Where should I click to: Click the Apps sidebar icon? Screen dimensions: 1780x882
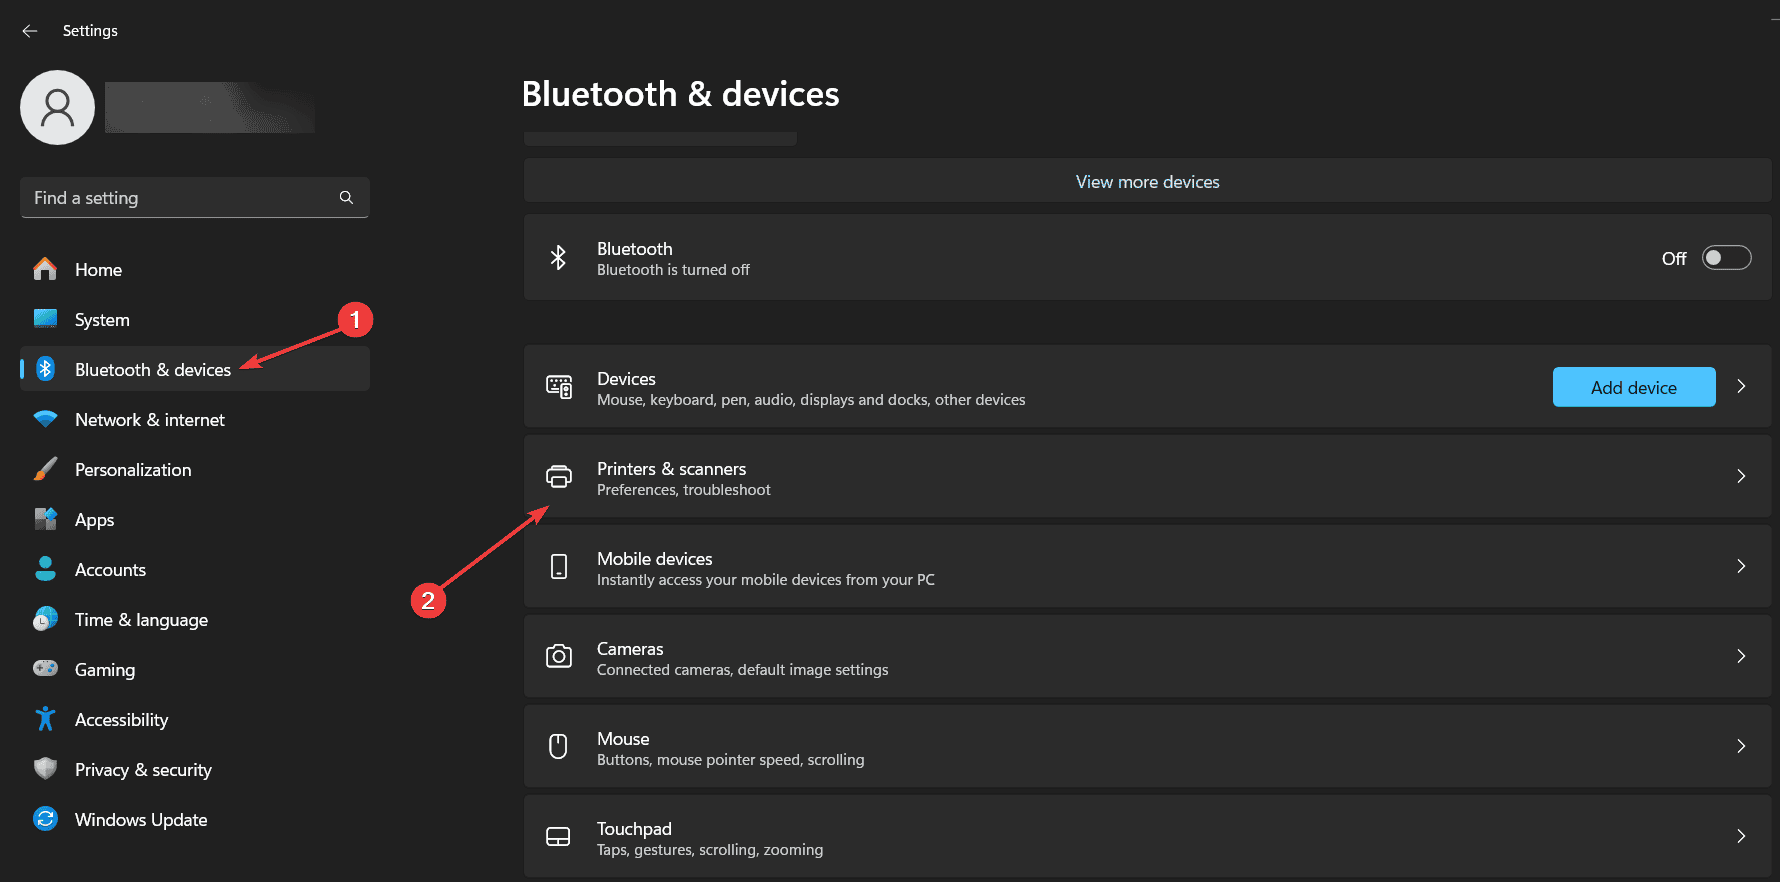point(45,519)
